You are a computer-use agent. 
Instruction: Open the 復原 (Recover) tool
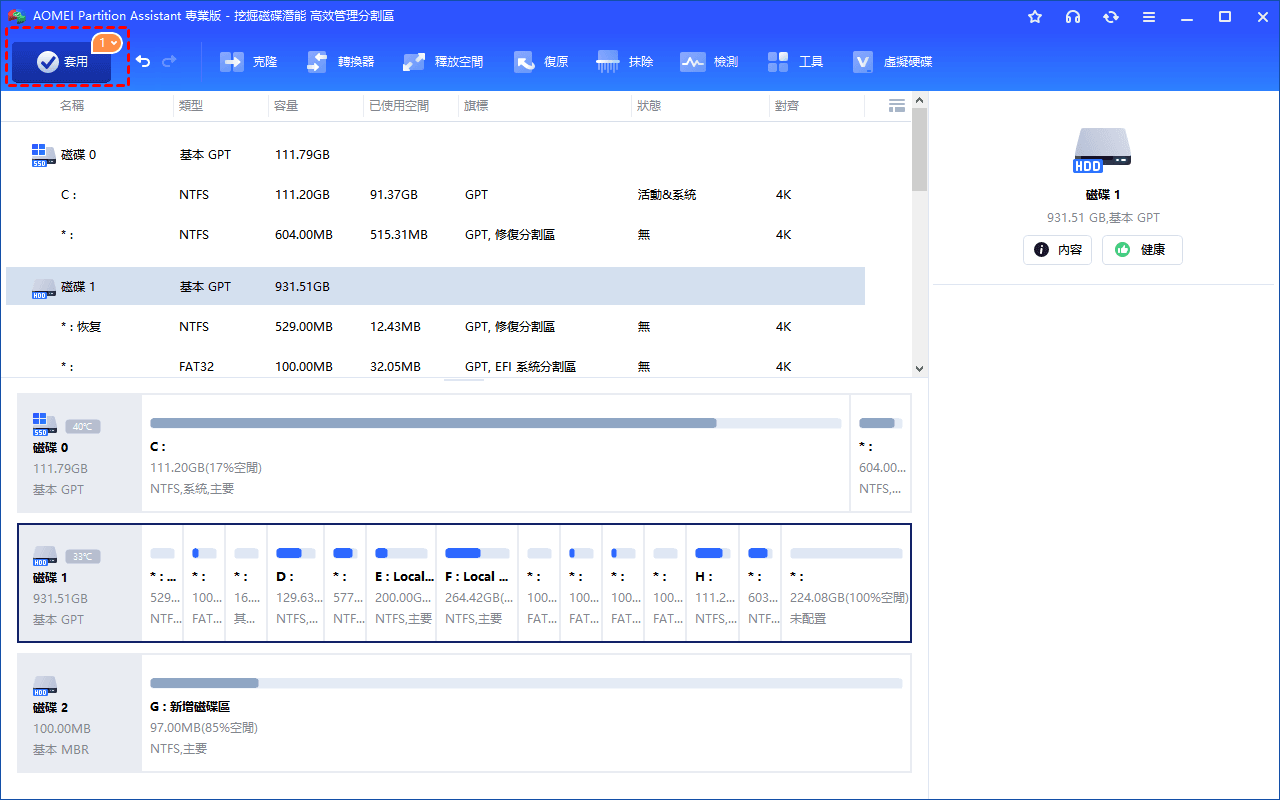(541, 62)
